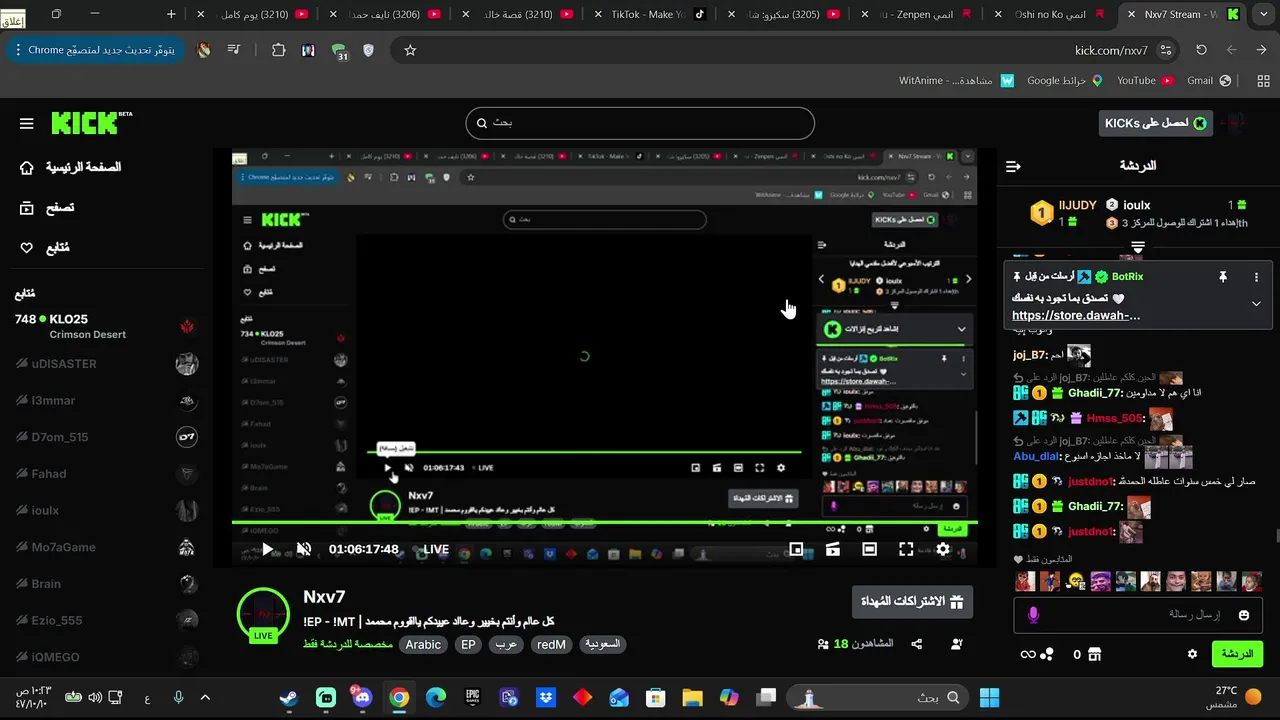Screen dimensions: 1280x720
Task: Select the السعودية tag
Action: (x=603, y=645)
